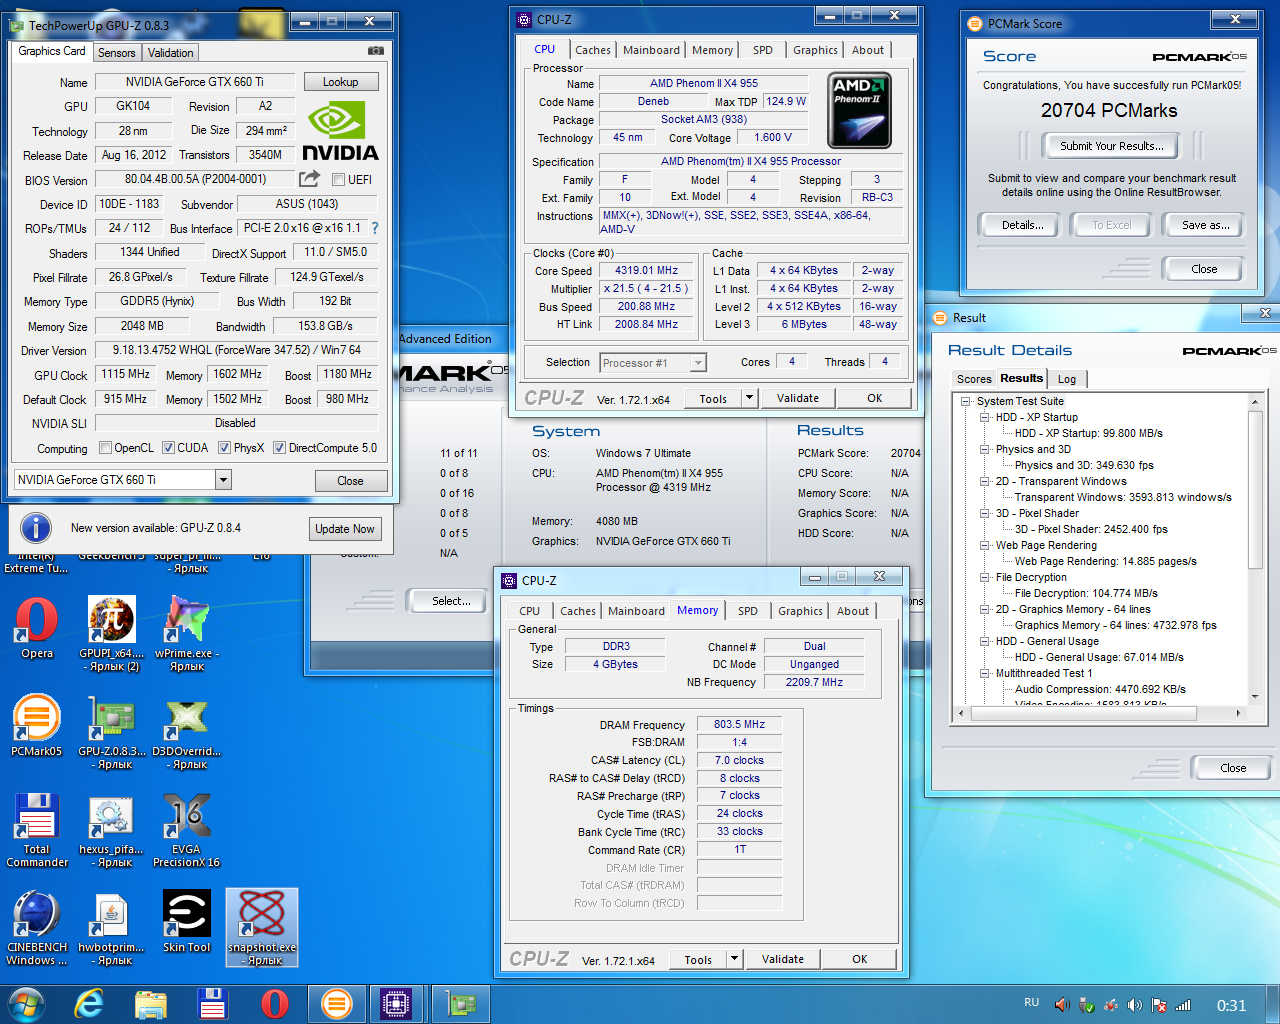The width and height of the screenshot is (1280, 1024).
Task: Open the EVGA PrecisionX 16 desktop shortcut
Action: 187,831
